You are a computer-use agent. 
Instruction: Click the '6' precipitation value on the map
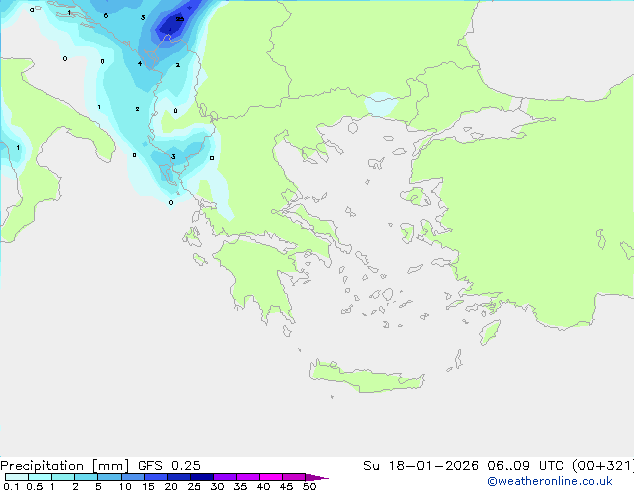[x=106, y=15]
